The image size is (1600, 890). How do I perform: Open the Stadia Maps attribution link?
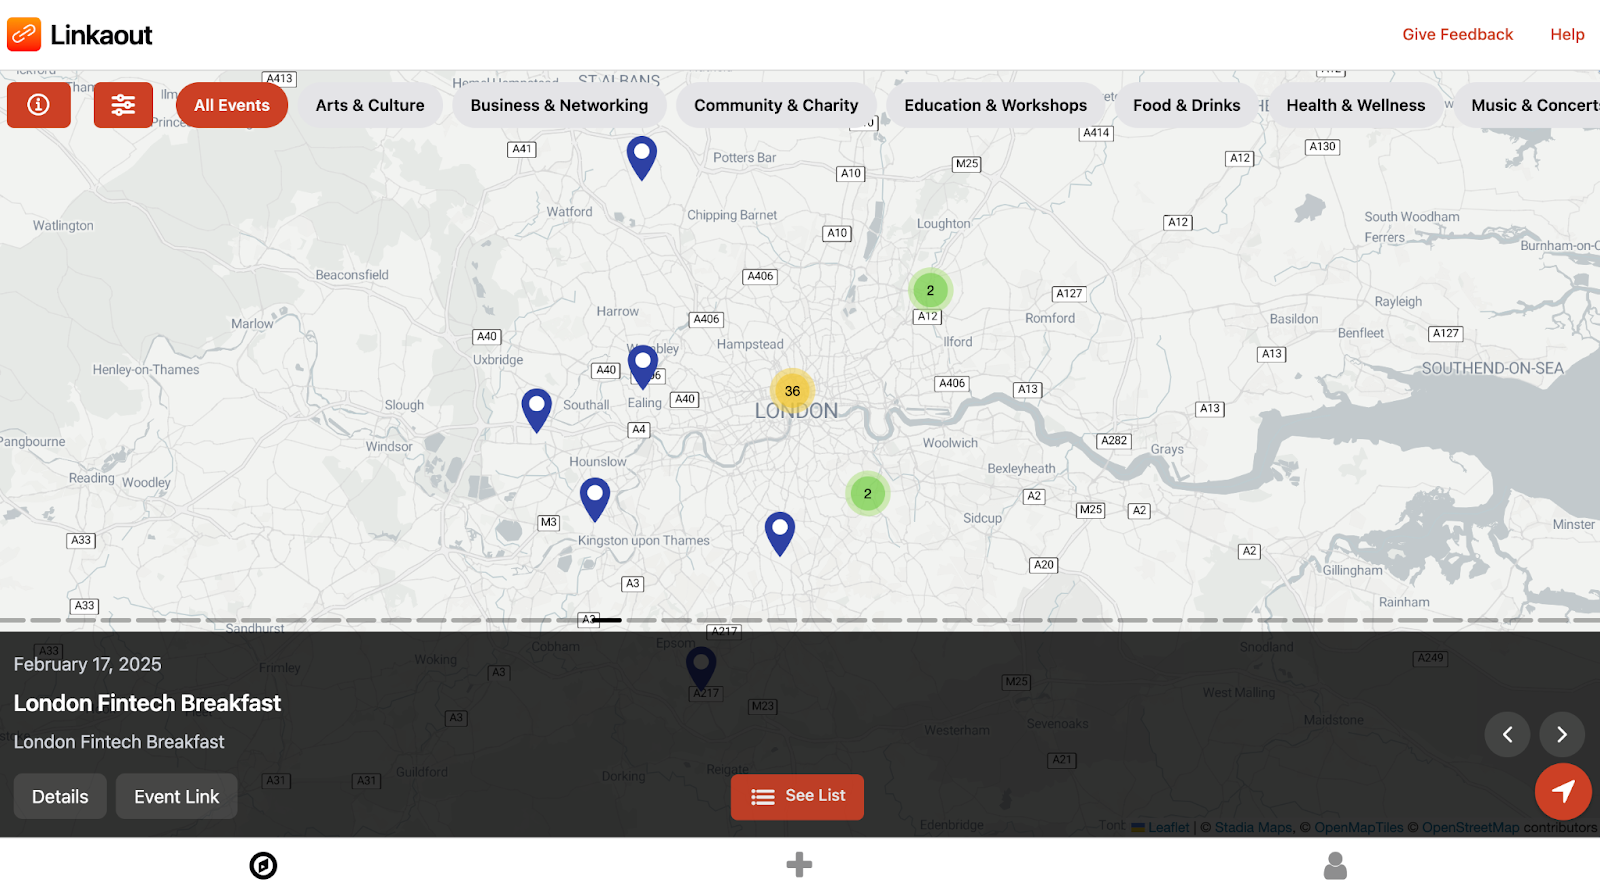tap(1254, 828)
